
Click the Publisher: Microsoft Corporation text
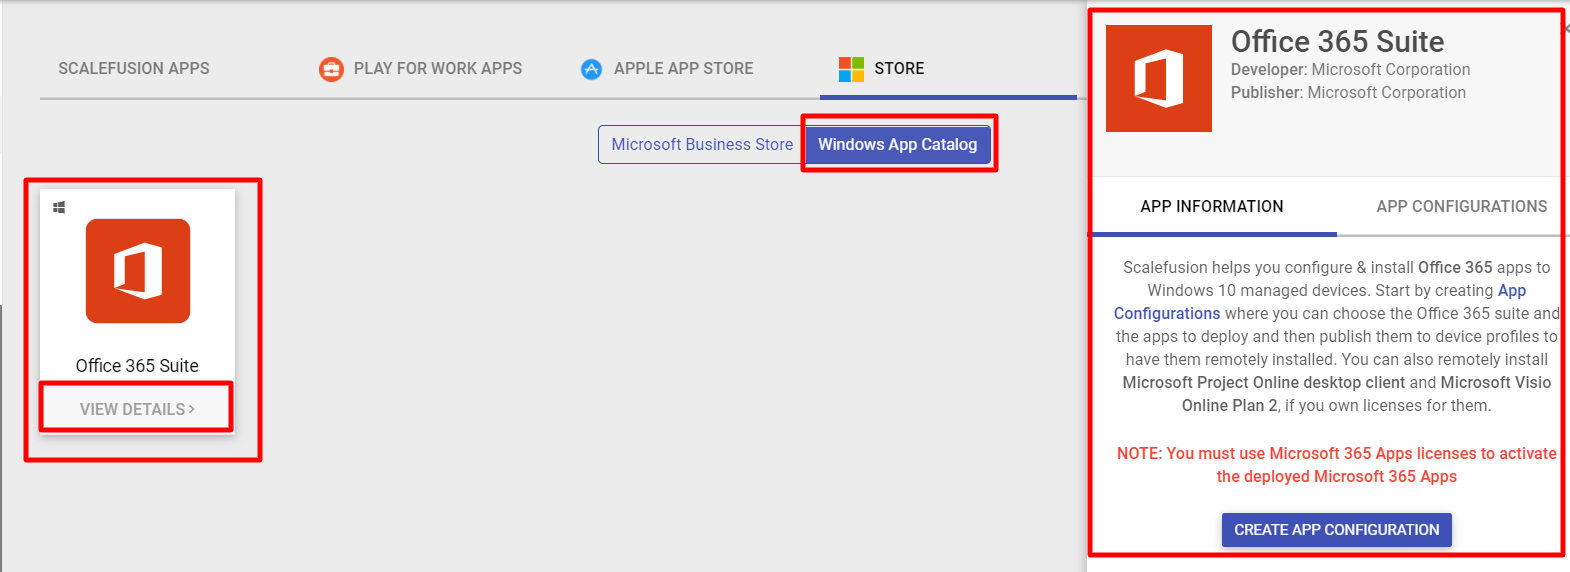point(1349,92)
